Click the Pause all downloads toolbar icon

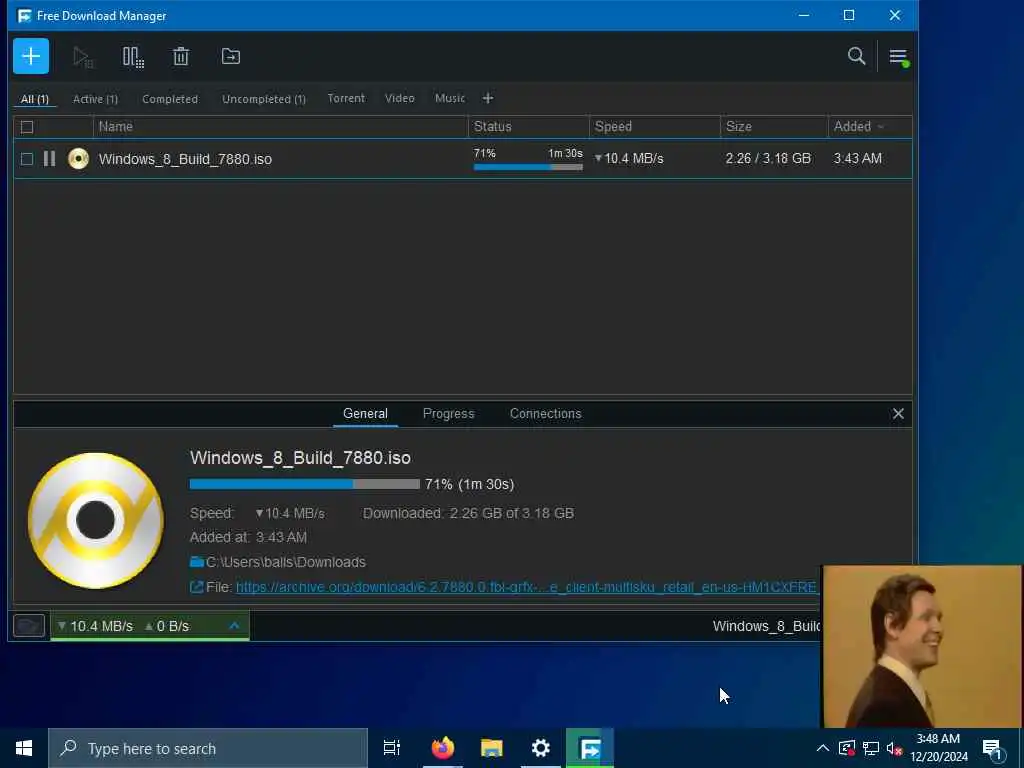tap(133, 57)
